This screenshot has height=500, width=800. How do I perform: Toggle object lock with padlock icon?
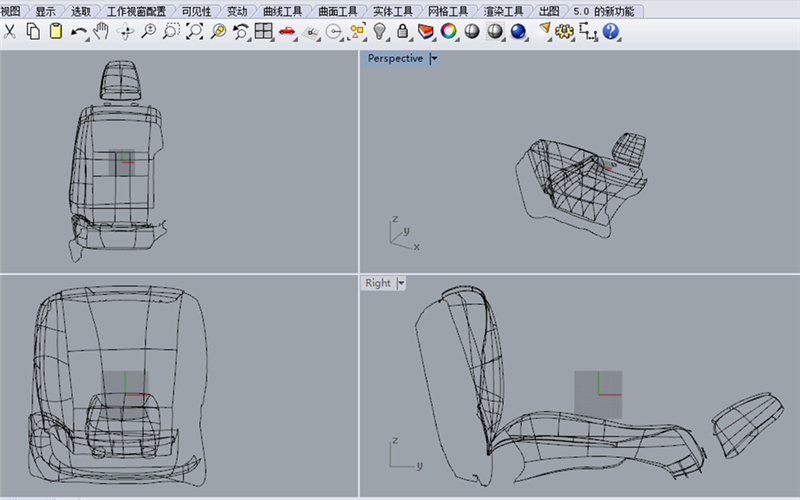click(x=403, y=32)
